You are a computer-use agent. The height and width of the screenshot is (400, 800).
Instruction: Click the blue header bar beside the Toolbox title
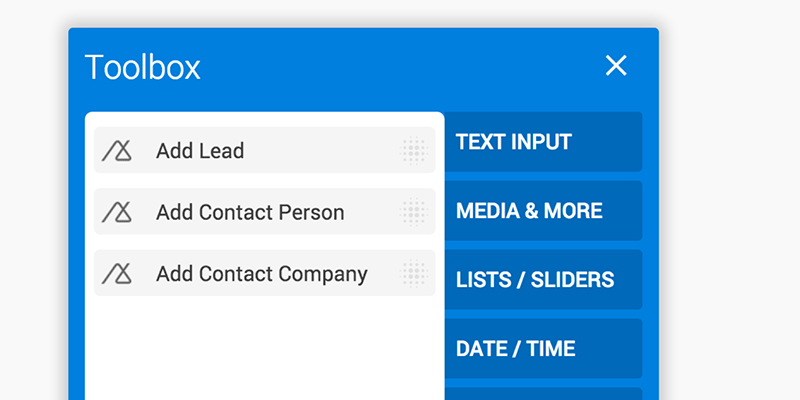point(398,66)
